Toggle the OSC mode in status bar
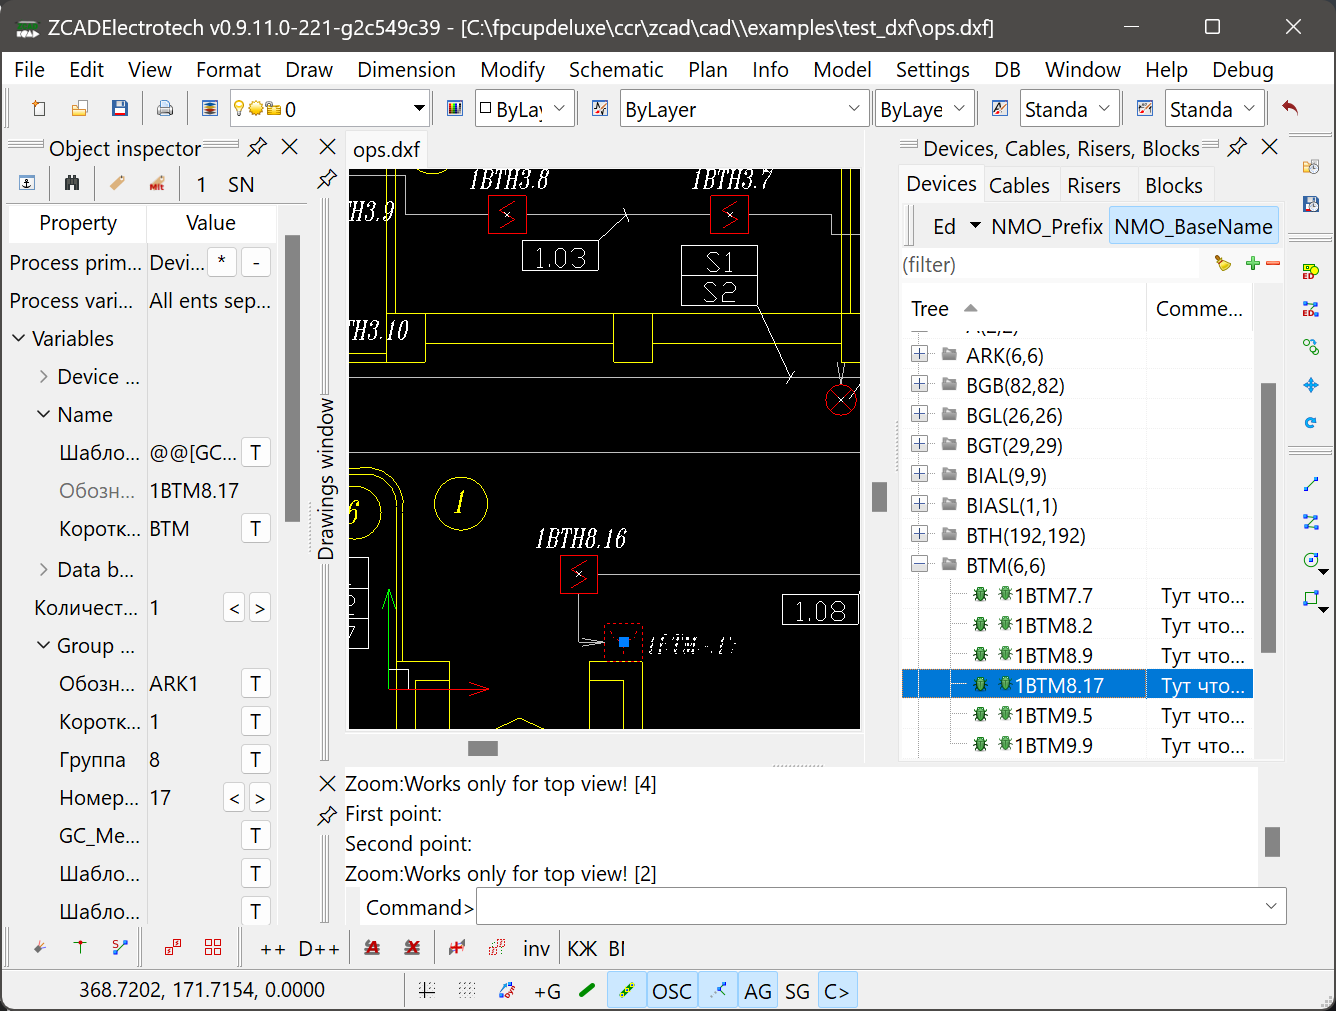The height and width of the screenshot is (1011, 1336). coord(671,990)
